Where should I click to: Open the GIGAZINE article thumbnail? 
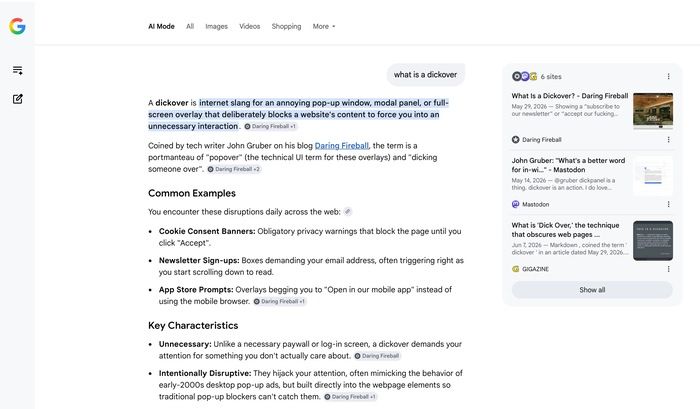coord(653,241)
